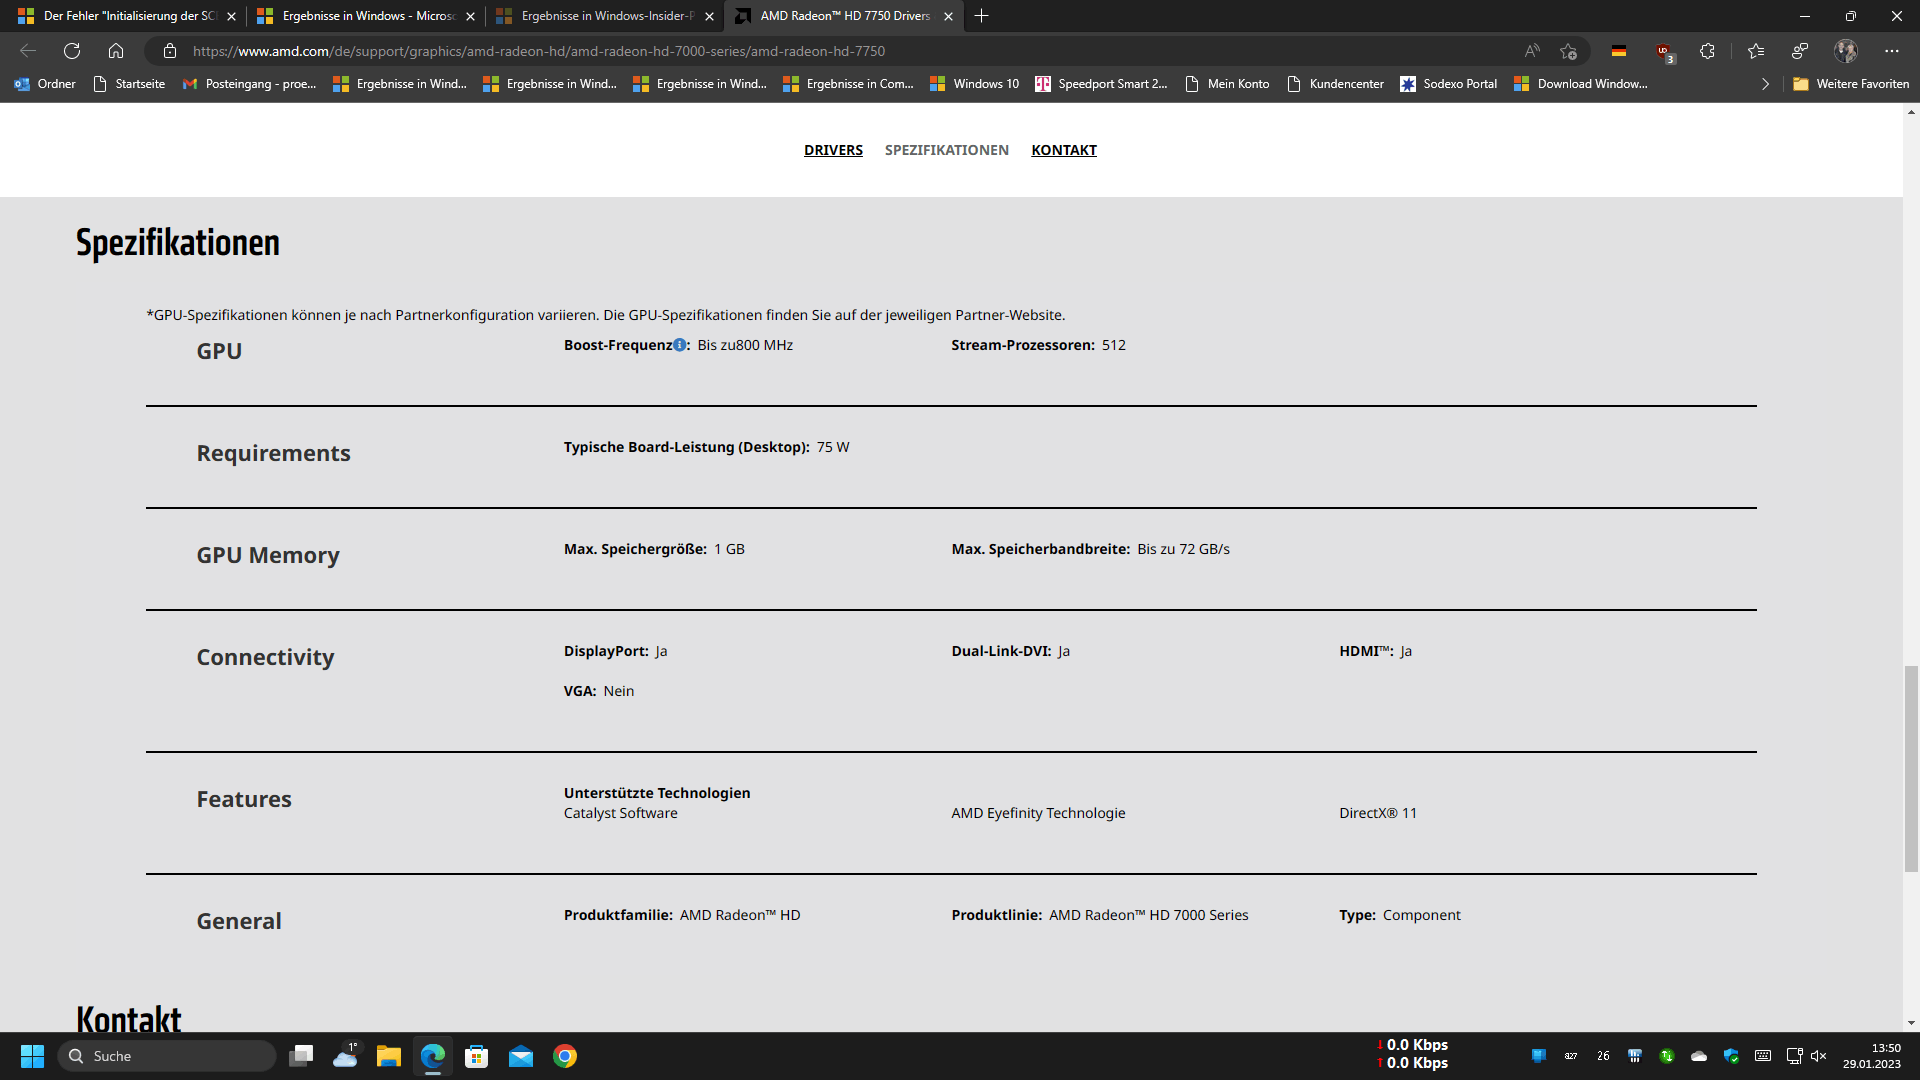Open the Download Windows bookmark

[x=1580, y=84]
